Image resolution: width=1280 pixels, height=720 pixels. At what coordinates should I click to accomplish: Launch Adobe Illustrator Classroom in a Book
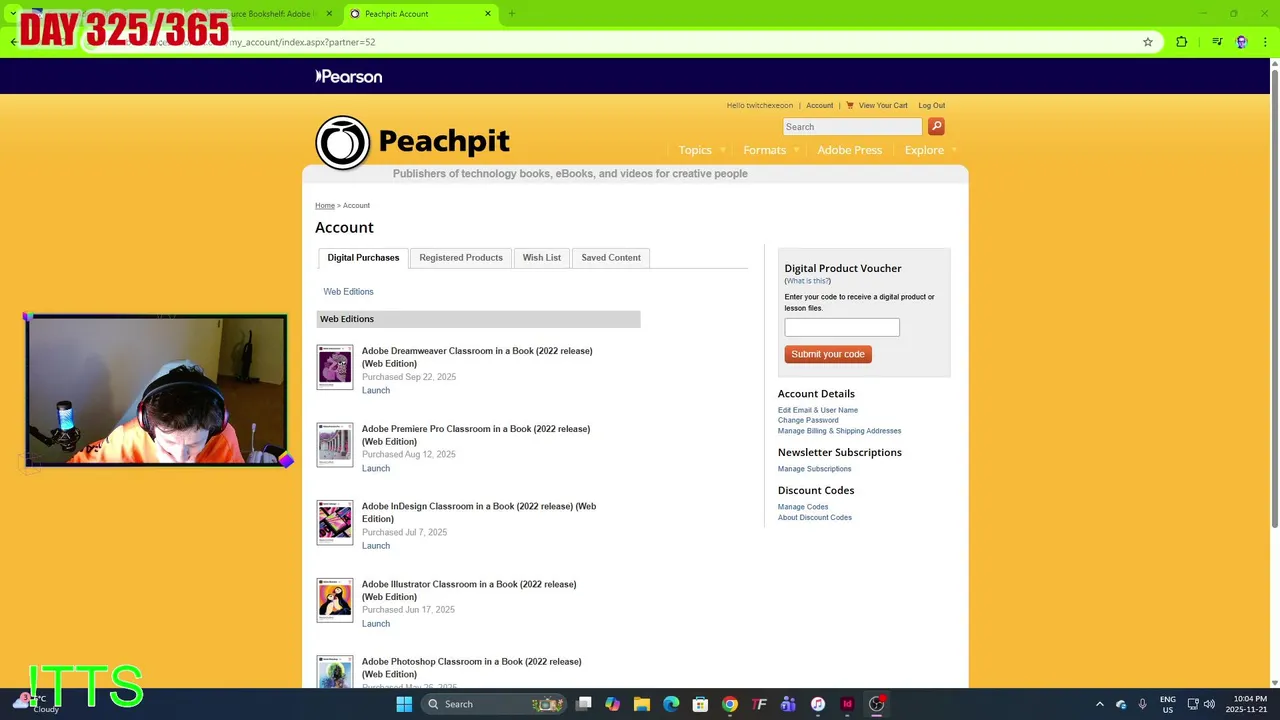pyautogui.click(x=376, y=624)
